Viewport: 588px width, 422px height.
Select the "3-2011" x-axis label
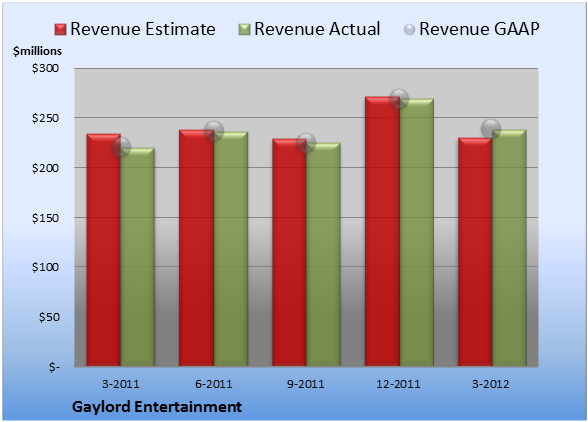click(x=121, y=384)
